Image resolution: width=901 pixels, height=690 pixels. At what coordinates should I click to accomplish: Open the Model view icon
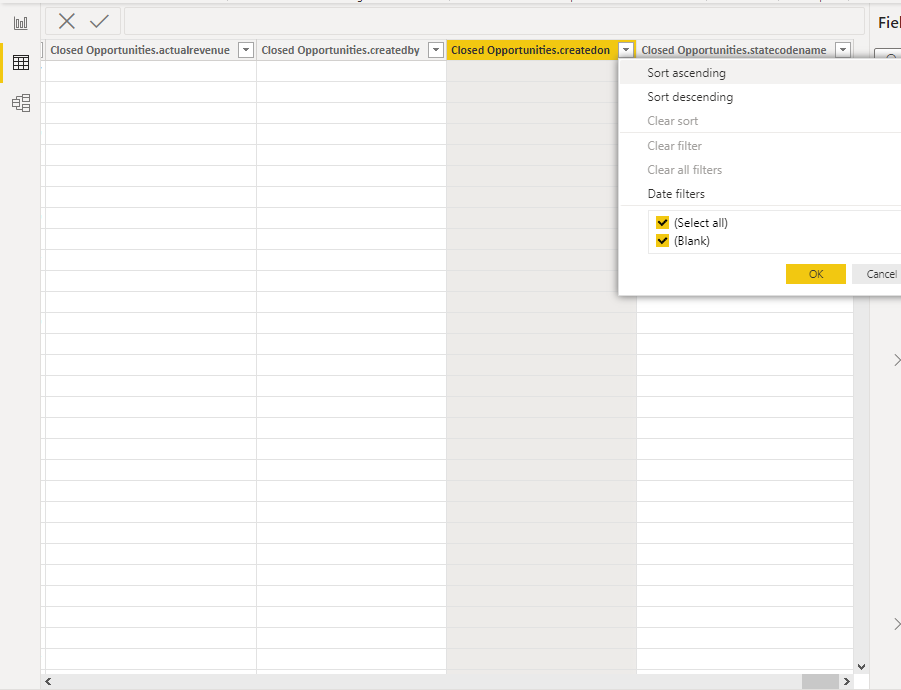click(x=21, y=103)
